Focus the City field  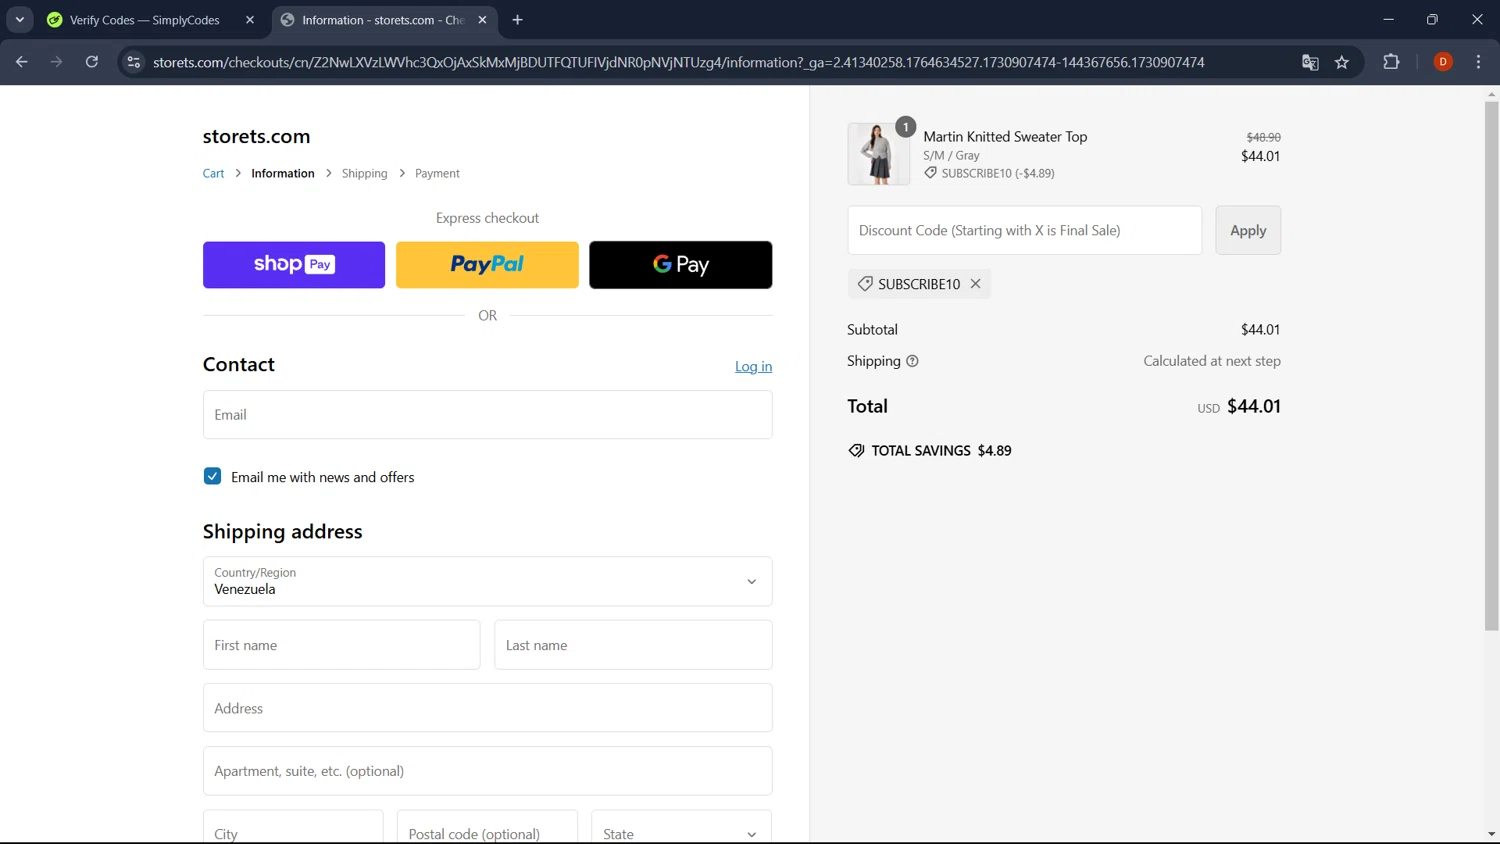click(x=293, y=827)
